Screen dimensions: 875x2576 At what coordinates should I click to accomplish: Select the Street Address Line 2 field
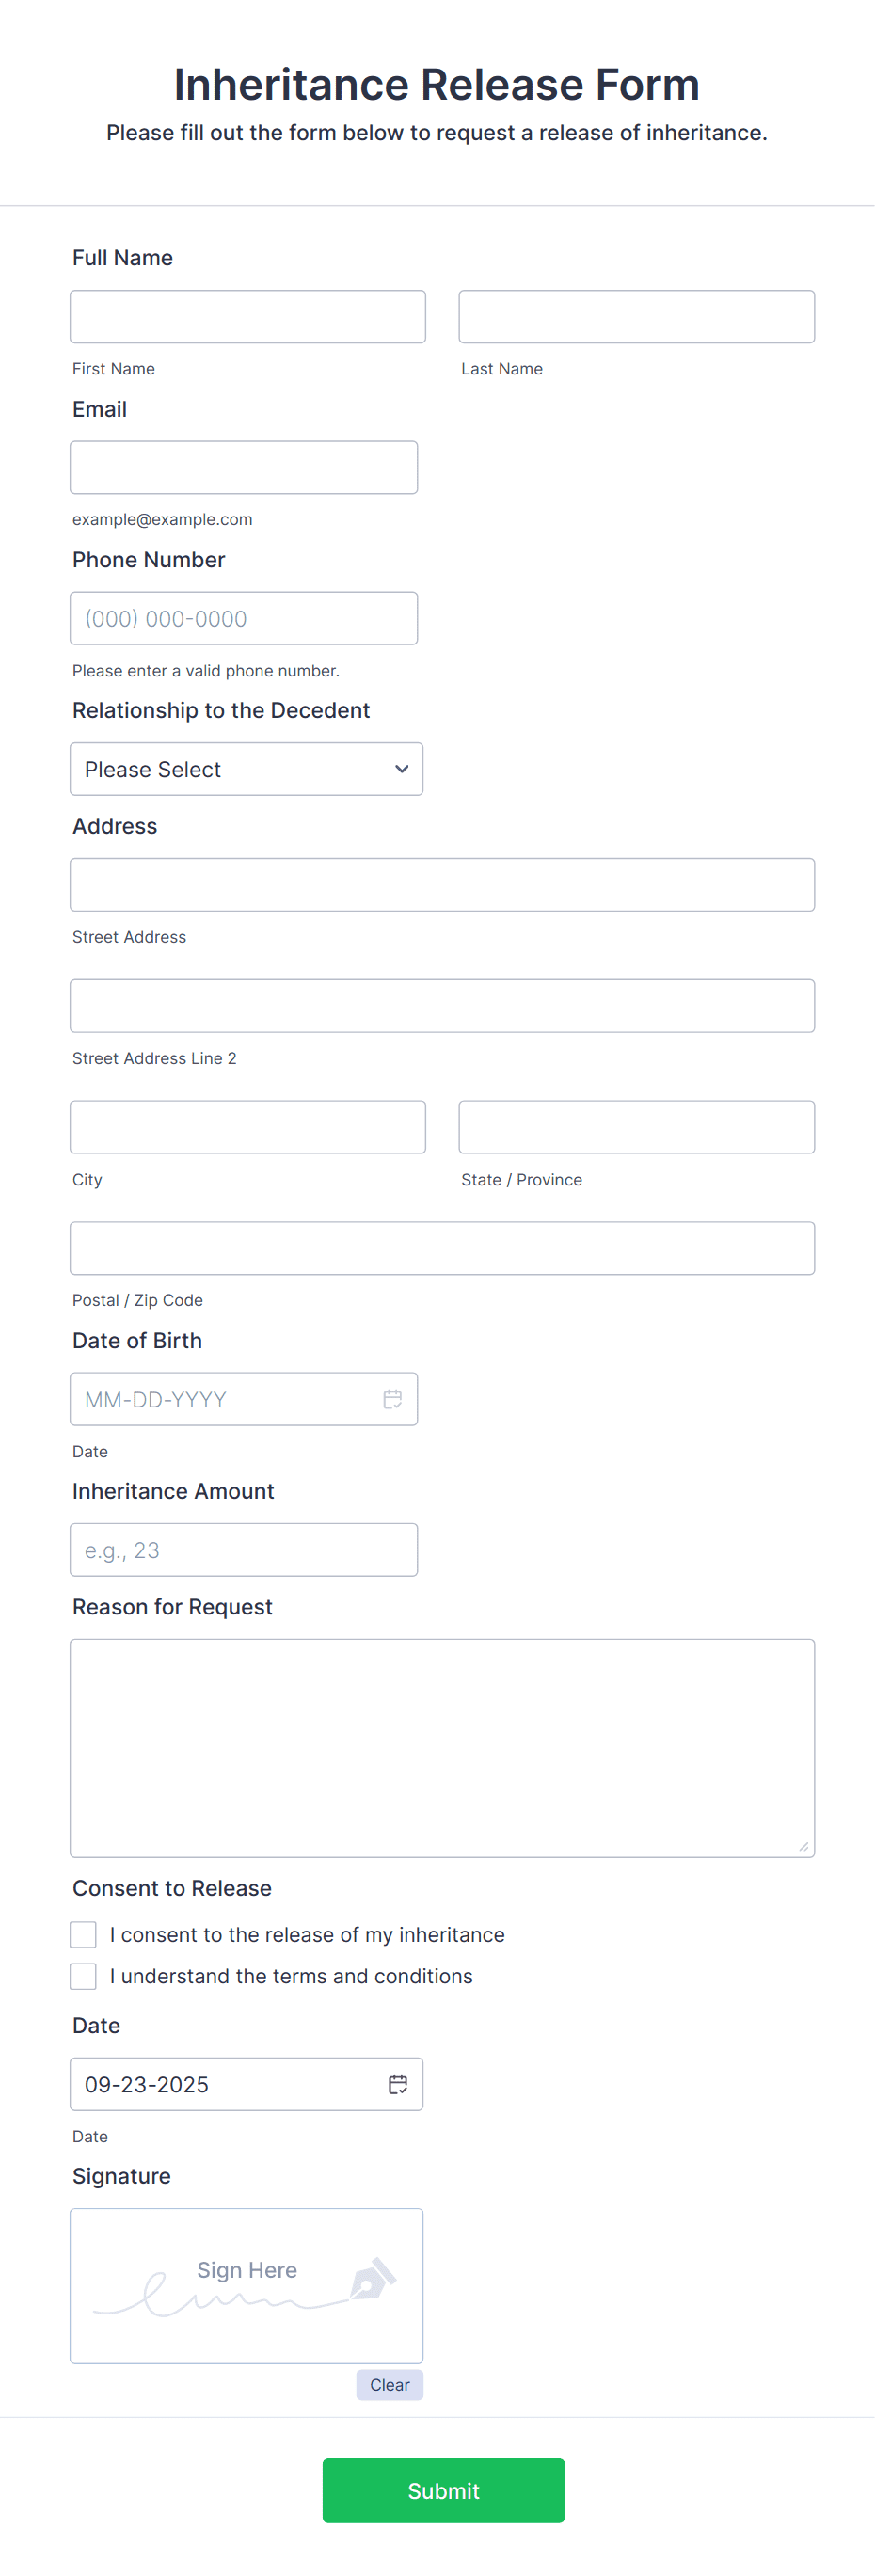[442, 1005]
